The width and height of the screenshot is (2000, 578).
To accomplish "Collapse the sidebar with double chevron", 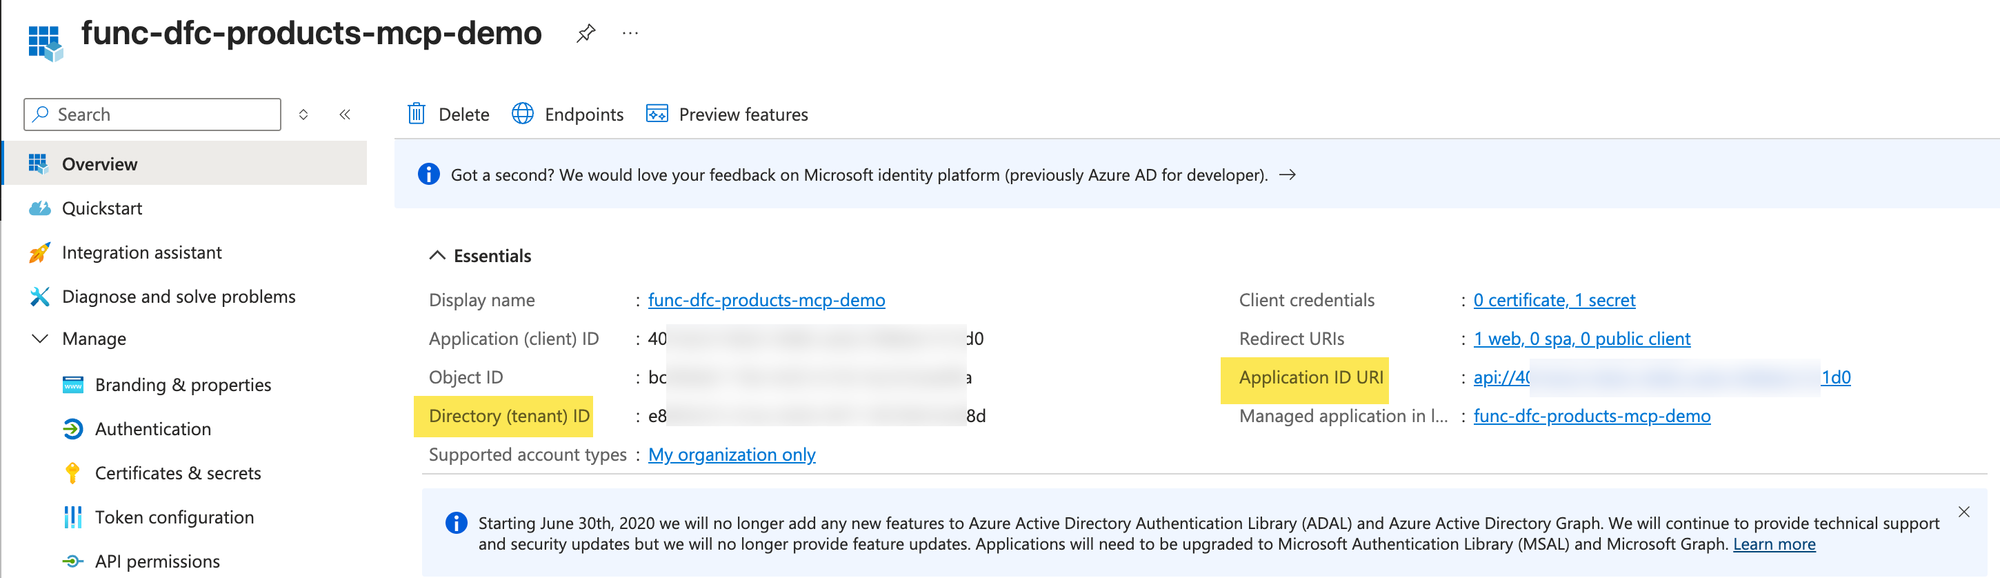I will pos(345,115).
